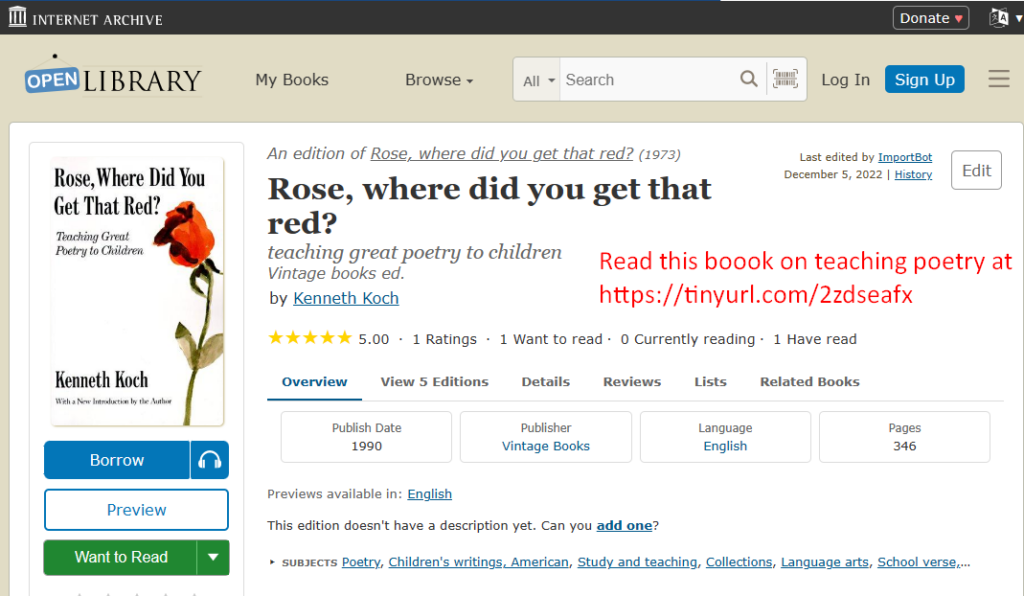
Task: Switch to View 5 Editions tab
Action: (434, 382)
